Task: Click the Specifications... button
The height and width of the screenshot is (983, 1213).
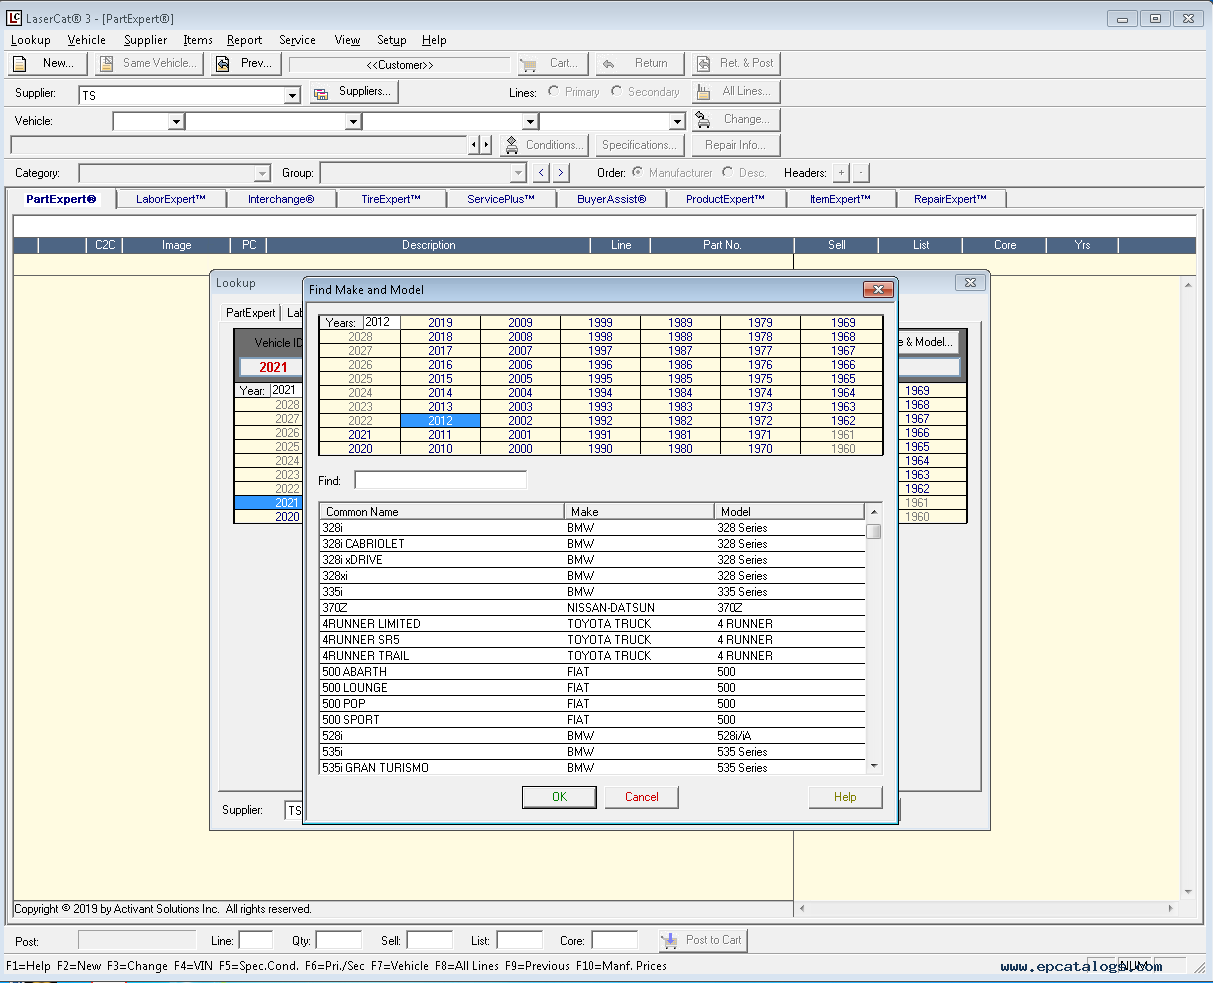Action: tap(640, 146)
